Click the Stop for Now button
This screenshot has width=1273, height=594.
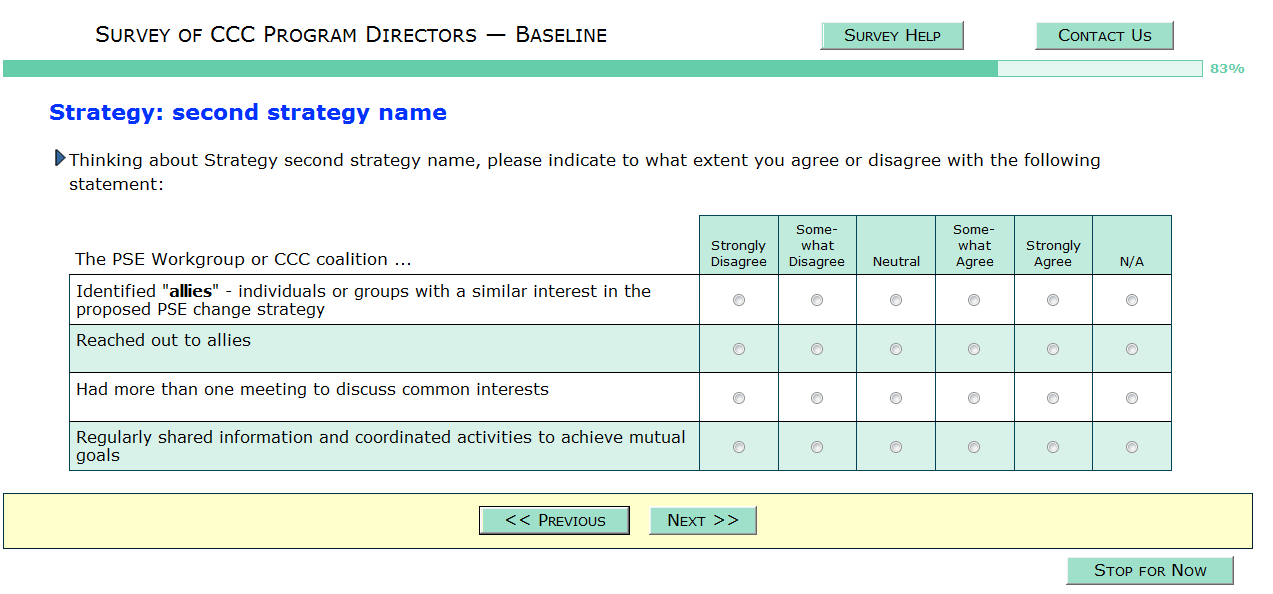1150,570
